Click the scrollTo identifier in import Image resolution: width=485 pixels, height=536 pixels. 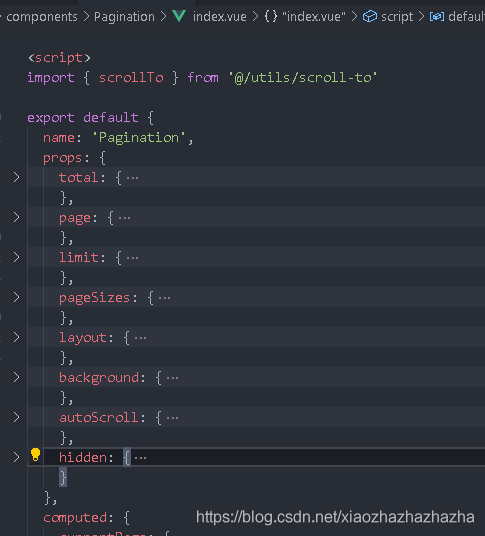click(x=131, y=78)
